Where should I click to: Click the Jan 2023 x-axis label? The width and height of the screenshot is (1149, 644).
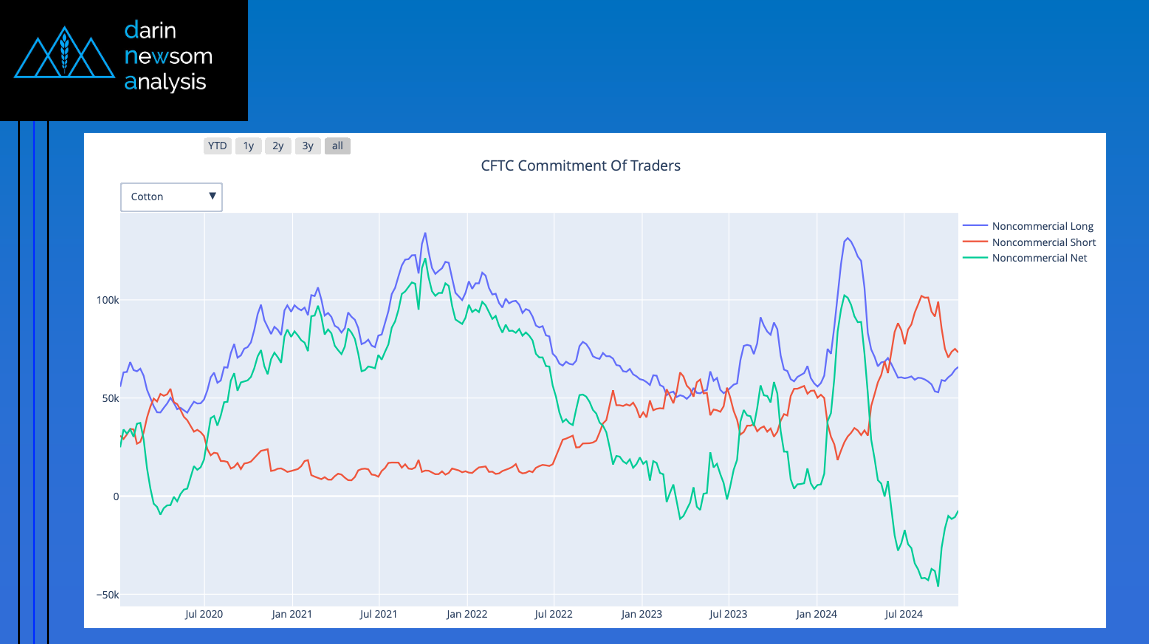pos(641,614)
